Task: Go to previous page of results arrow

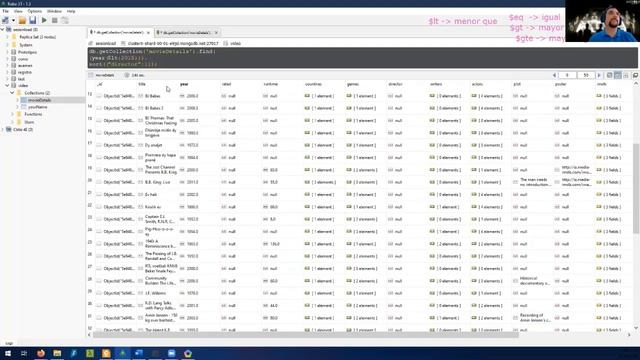Action: coord(554,75)
